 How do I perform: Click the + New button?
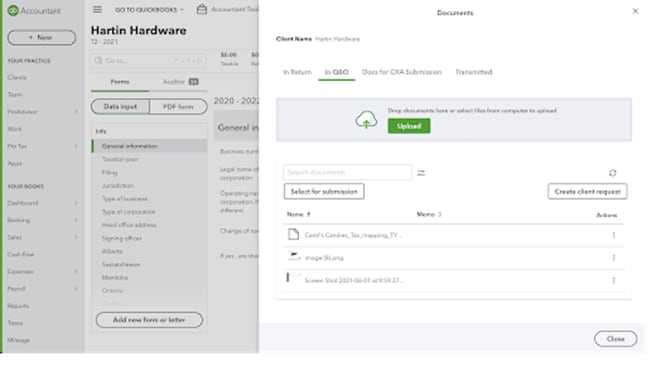tap(42, 38)
